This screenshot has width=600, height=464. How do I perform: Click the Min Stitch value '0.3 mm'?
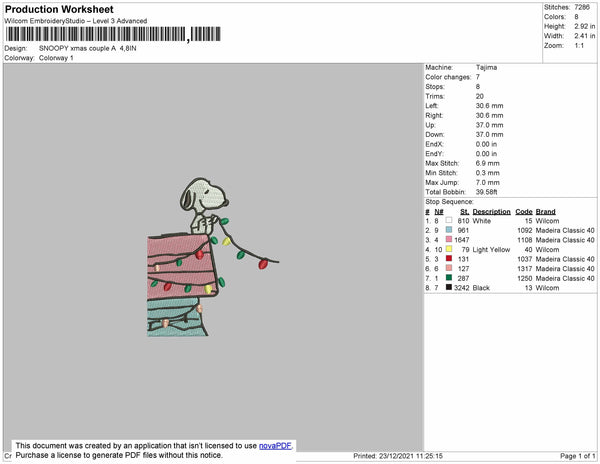click(x=488, y=173)
